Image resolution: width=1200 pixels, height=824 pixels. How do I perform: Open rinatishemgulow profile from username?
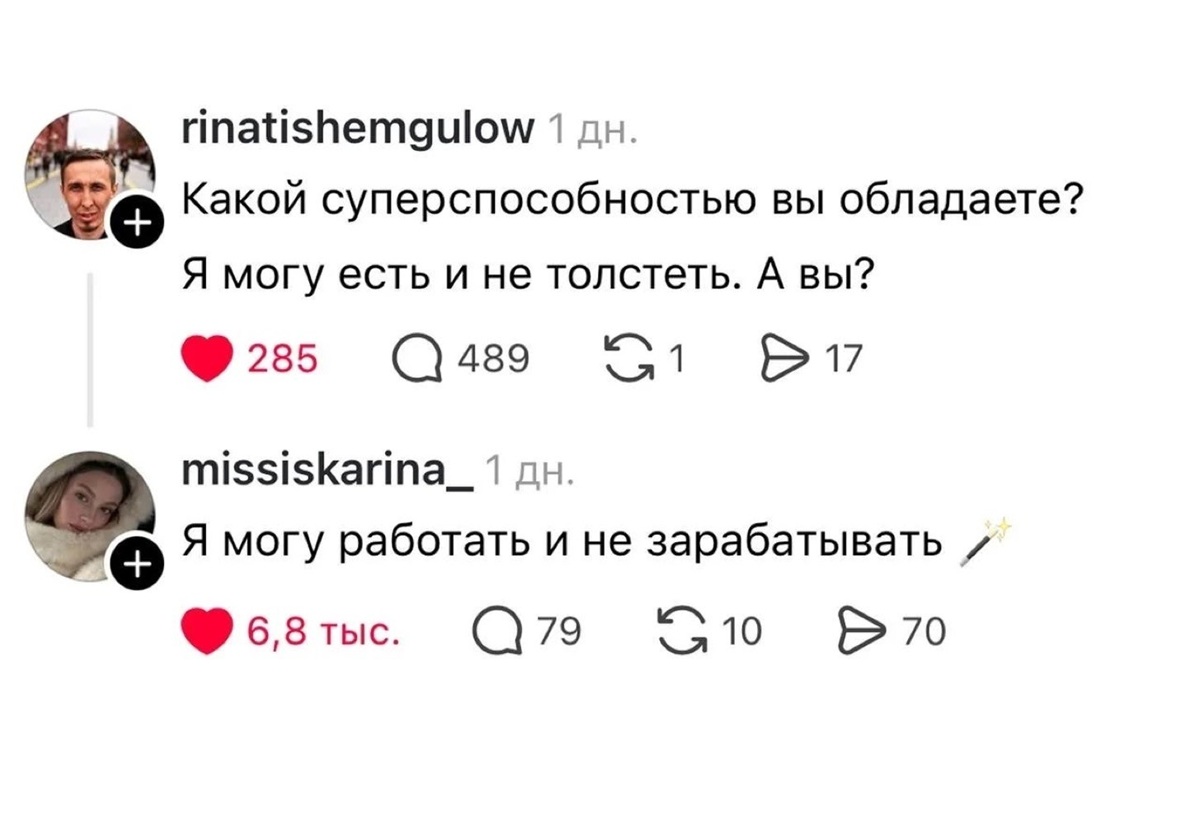point(360,127)
